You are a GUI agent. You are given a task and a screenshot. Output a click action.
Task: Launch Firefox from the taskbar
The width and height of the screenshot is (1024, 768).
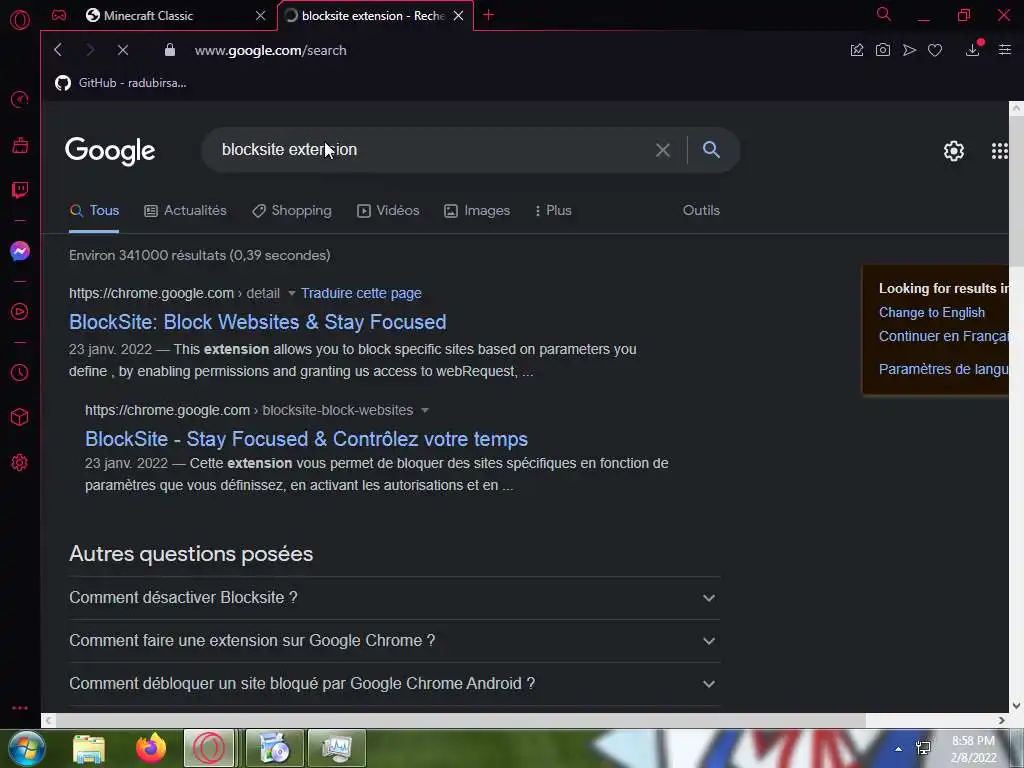click(x=151, y=748)
